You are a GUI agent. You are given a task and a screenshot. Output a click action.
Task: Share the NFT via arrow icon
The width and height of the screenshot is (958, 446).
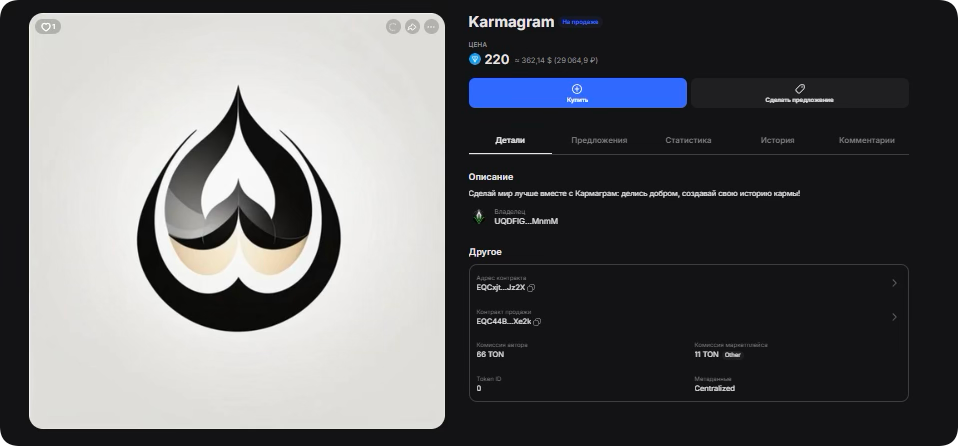[x=412, y=27]
